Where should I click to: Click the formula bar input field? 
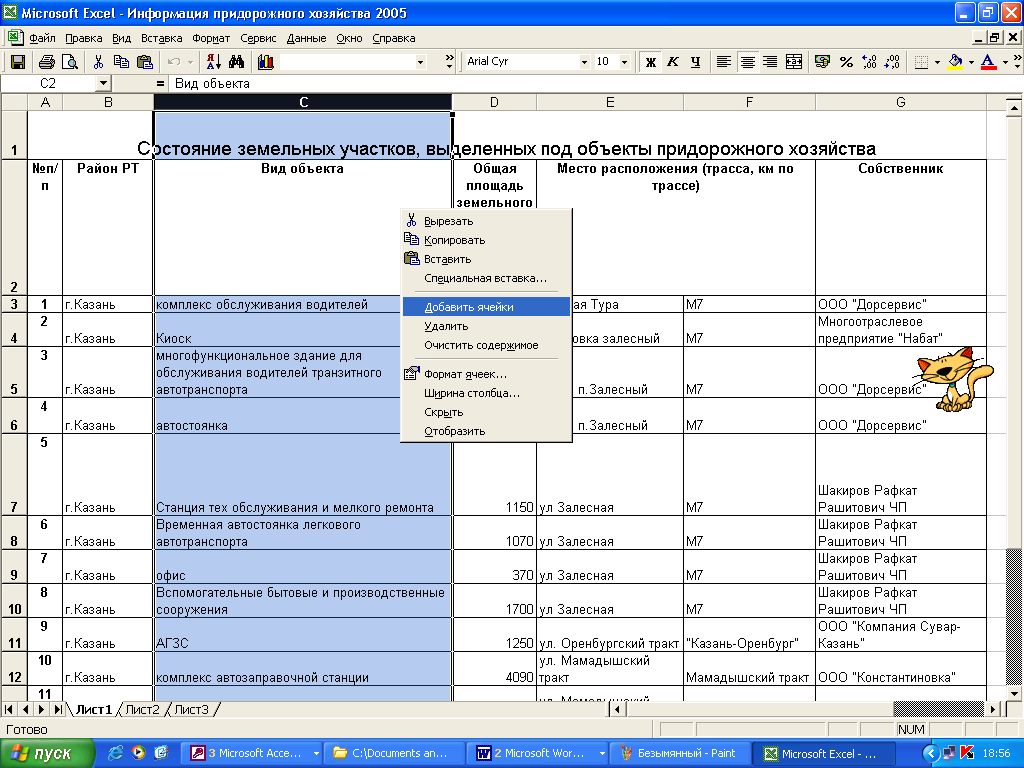[594, 84]
